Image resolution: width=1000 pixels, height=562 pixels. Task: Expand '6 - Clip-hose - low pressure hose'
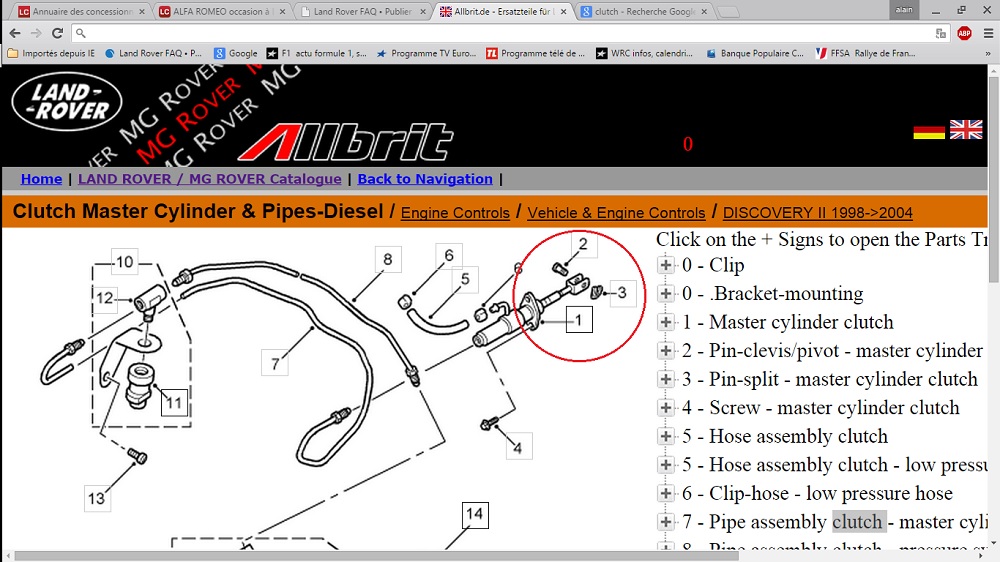click(x=666, y=493)
